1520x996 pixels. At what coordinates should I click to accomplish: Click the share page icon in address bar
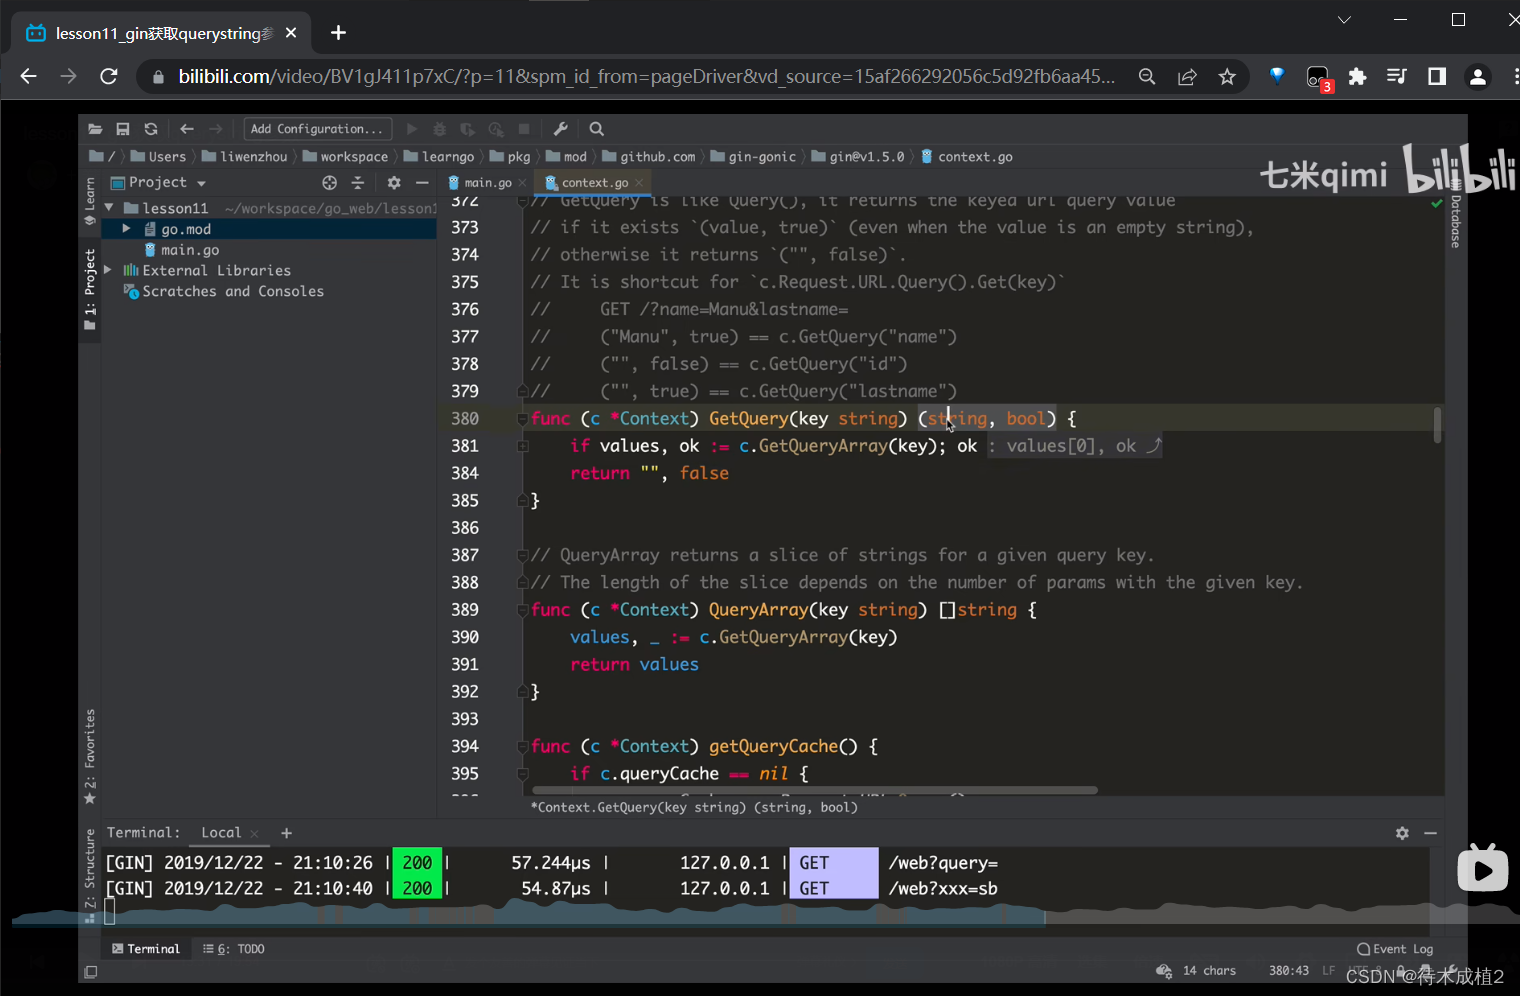tap(1187, 77)
